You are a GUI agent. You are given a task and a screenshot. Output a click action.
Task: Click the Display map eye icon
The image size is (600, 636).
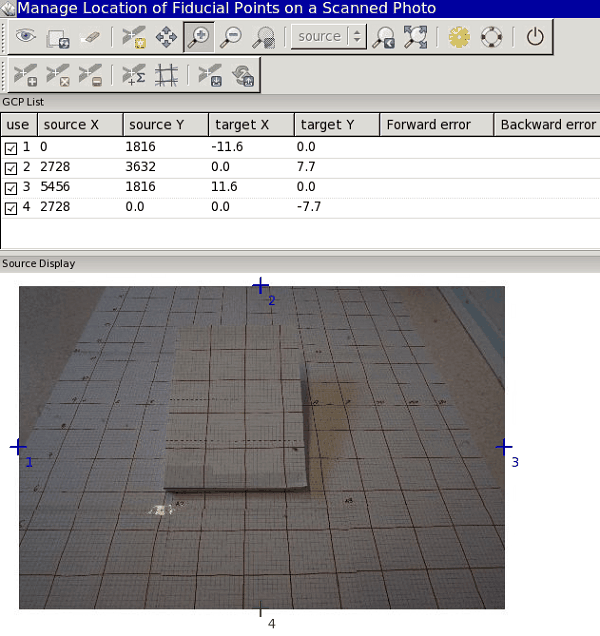25,37
